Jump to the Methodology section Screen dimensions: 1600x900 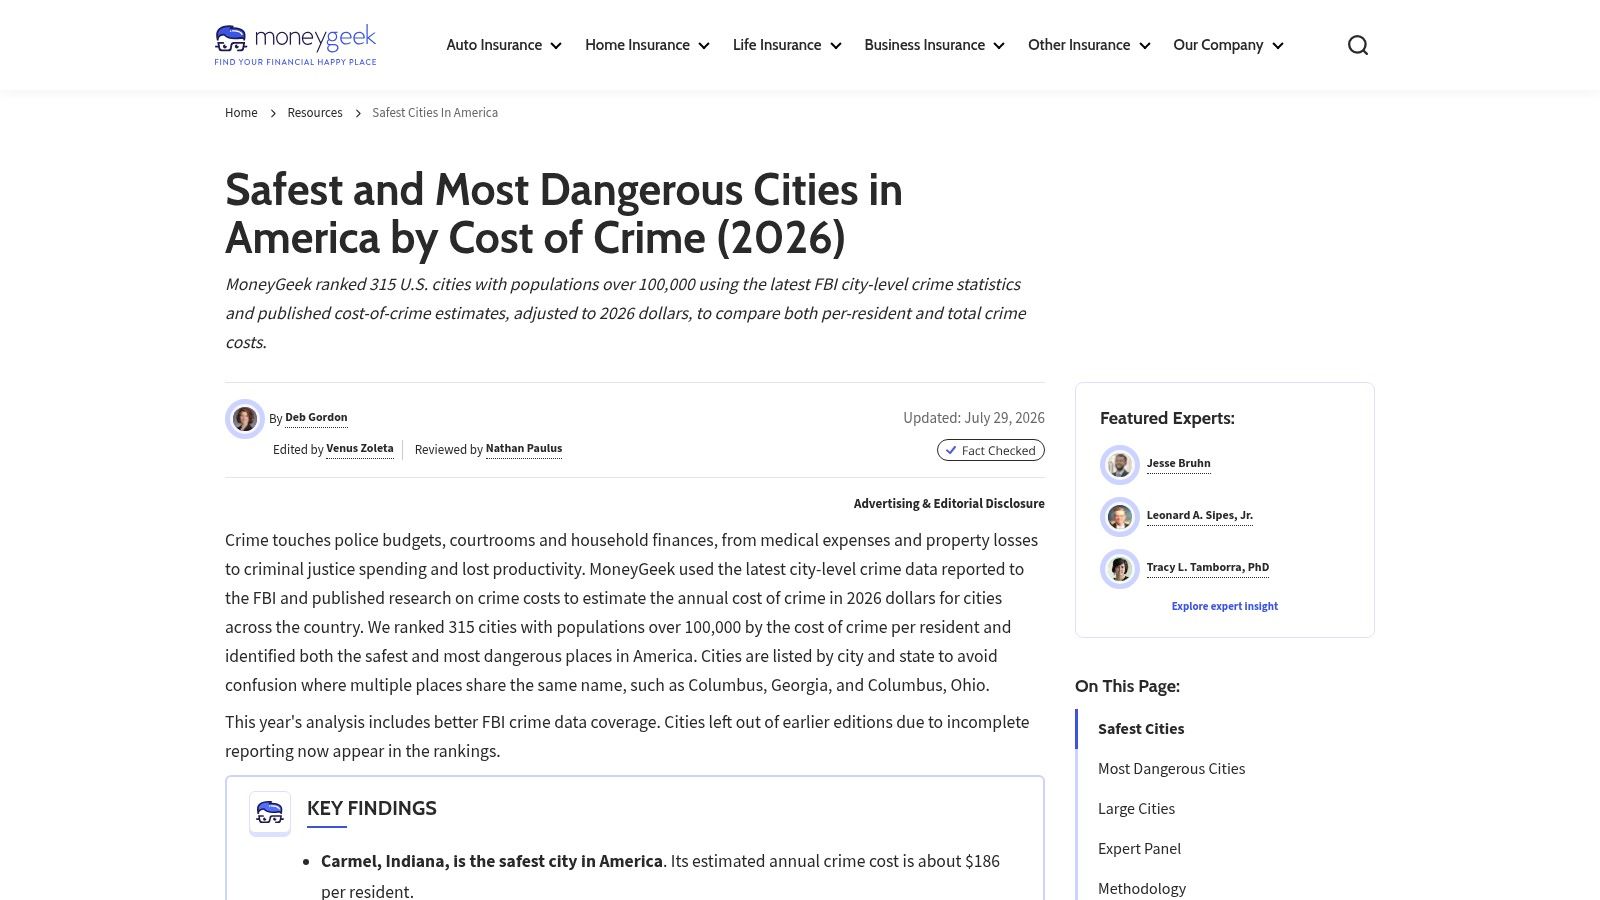[x=1142, y=889]
